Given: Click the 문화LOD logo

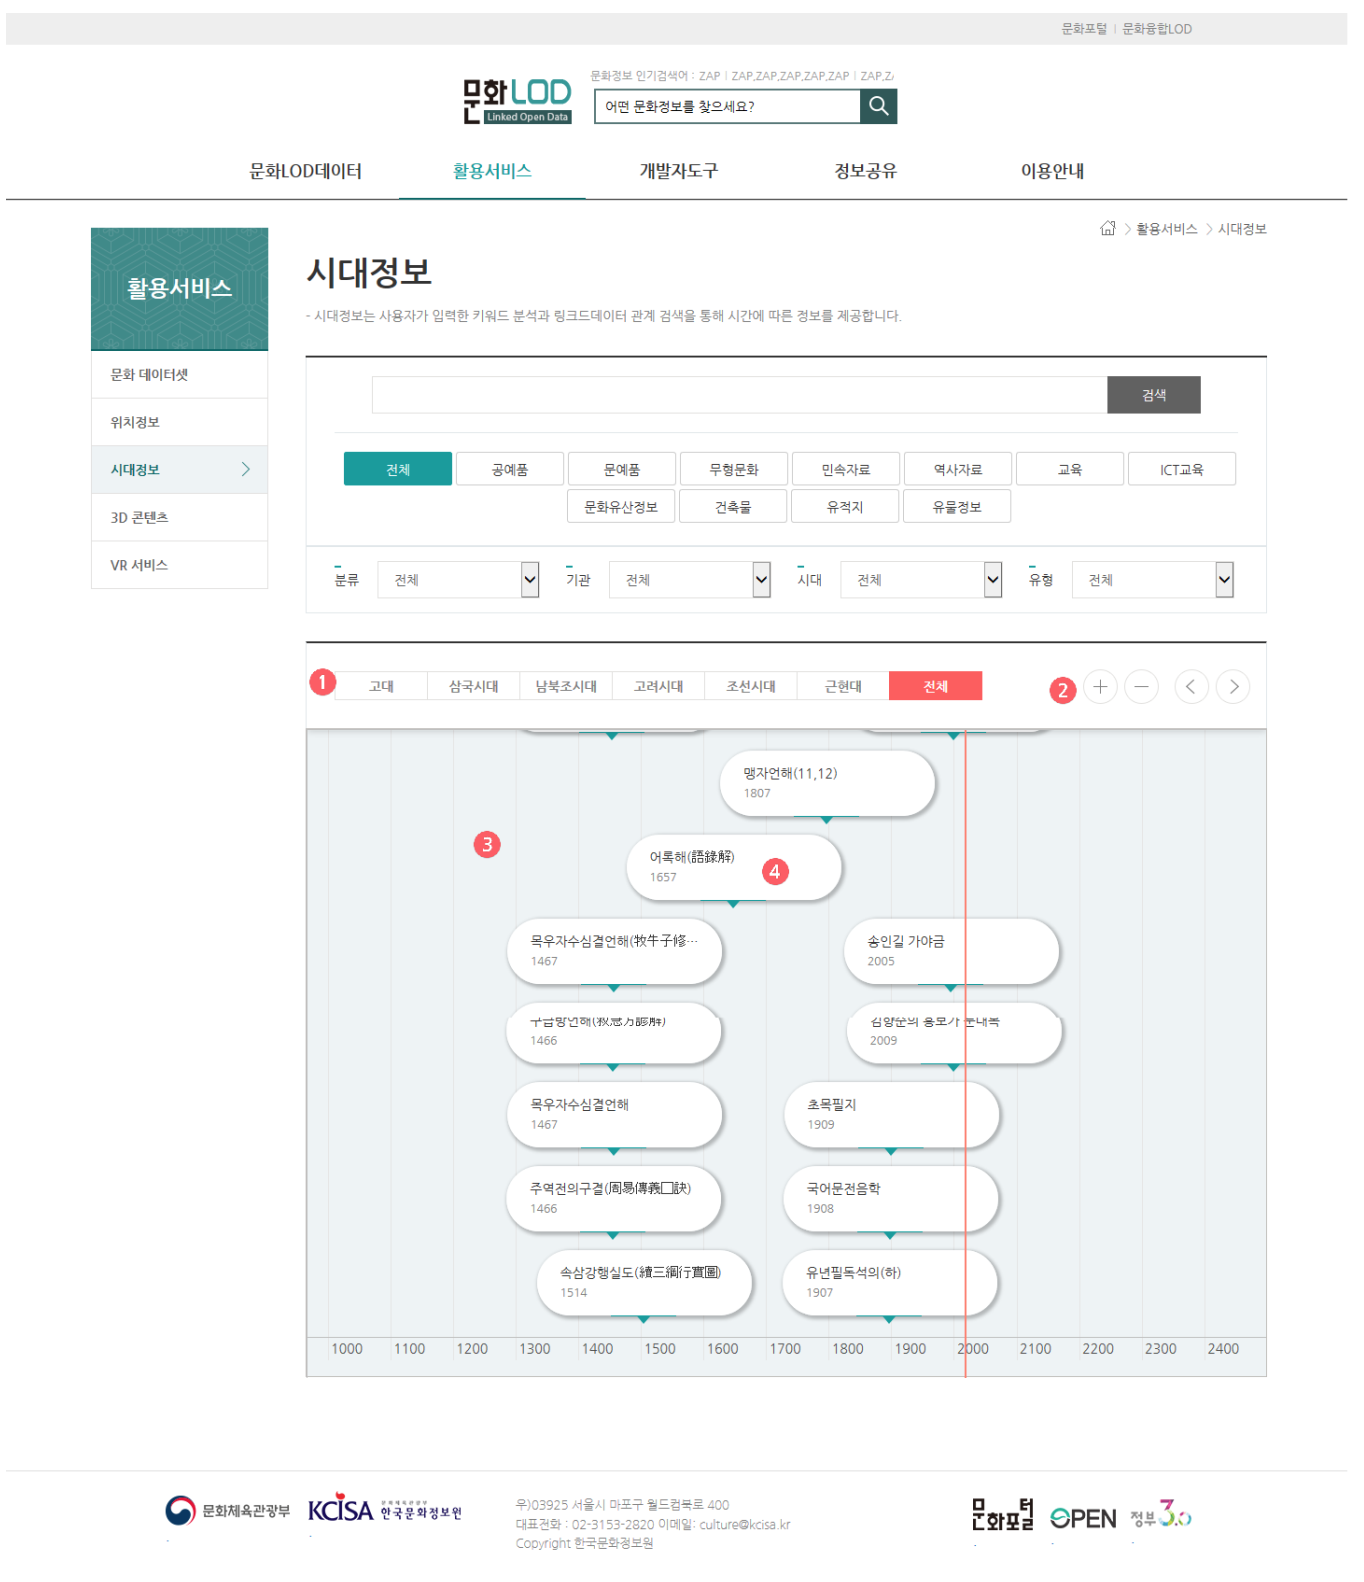Looking at the screenshot, I should click(x=516, y=101).
